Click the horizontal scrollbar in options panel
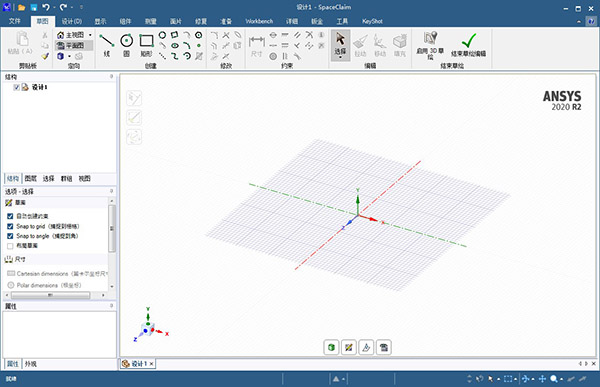600x387 pixels. tap(50, 295)
